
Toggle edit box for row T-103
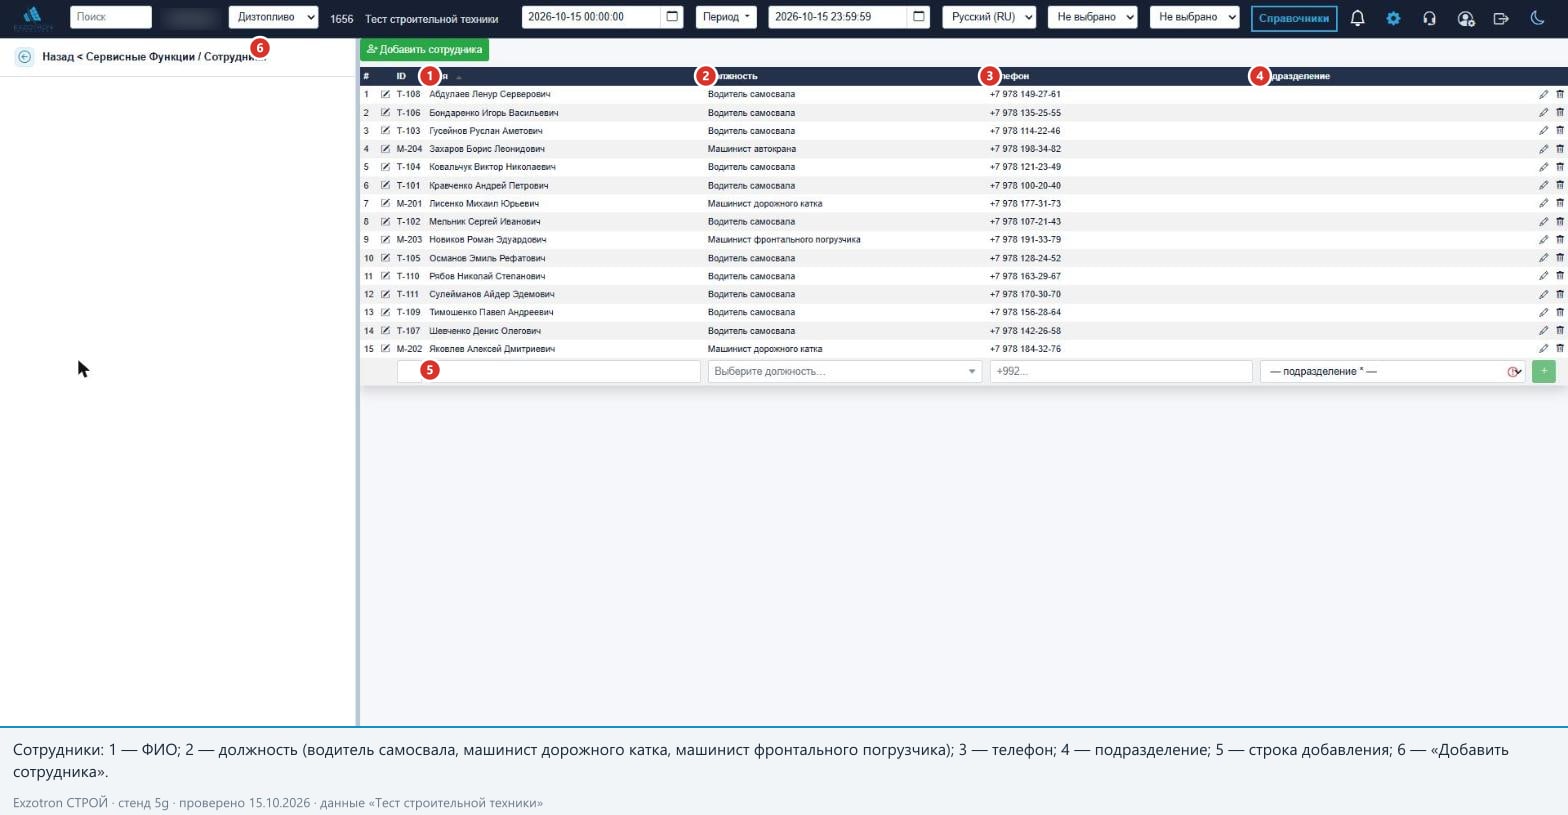point(385,131)
